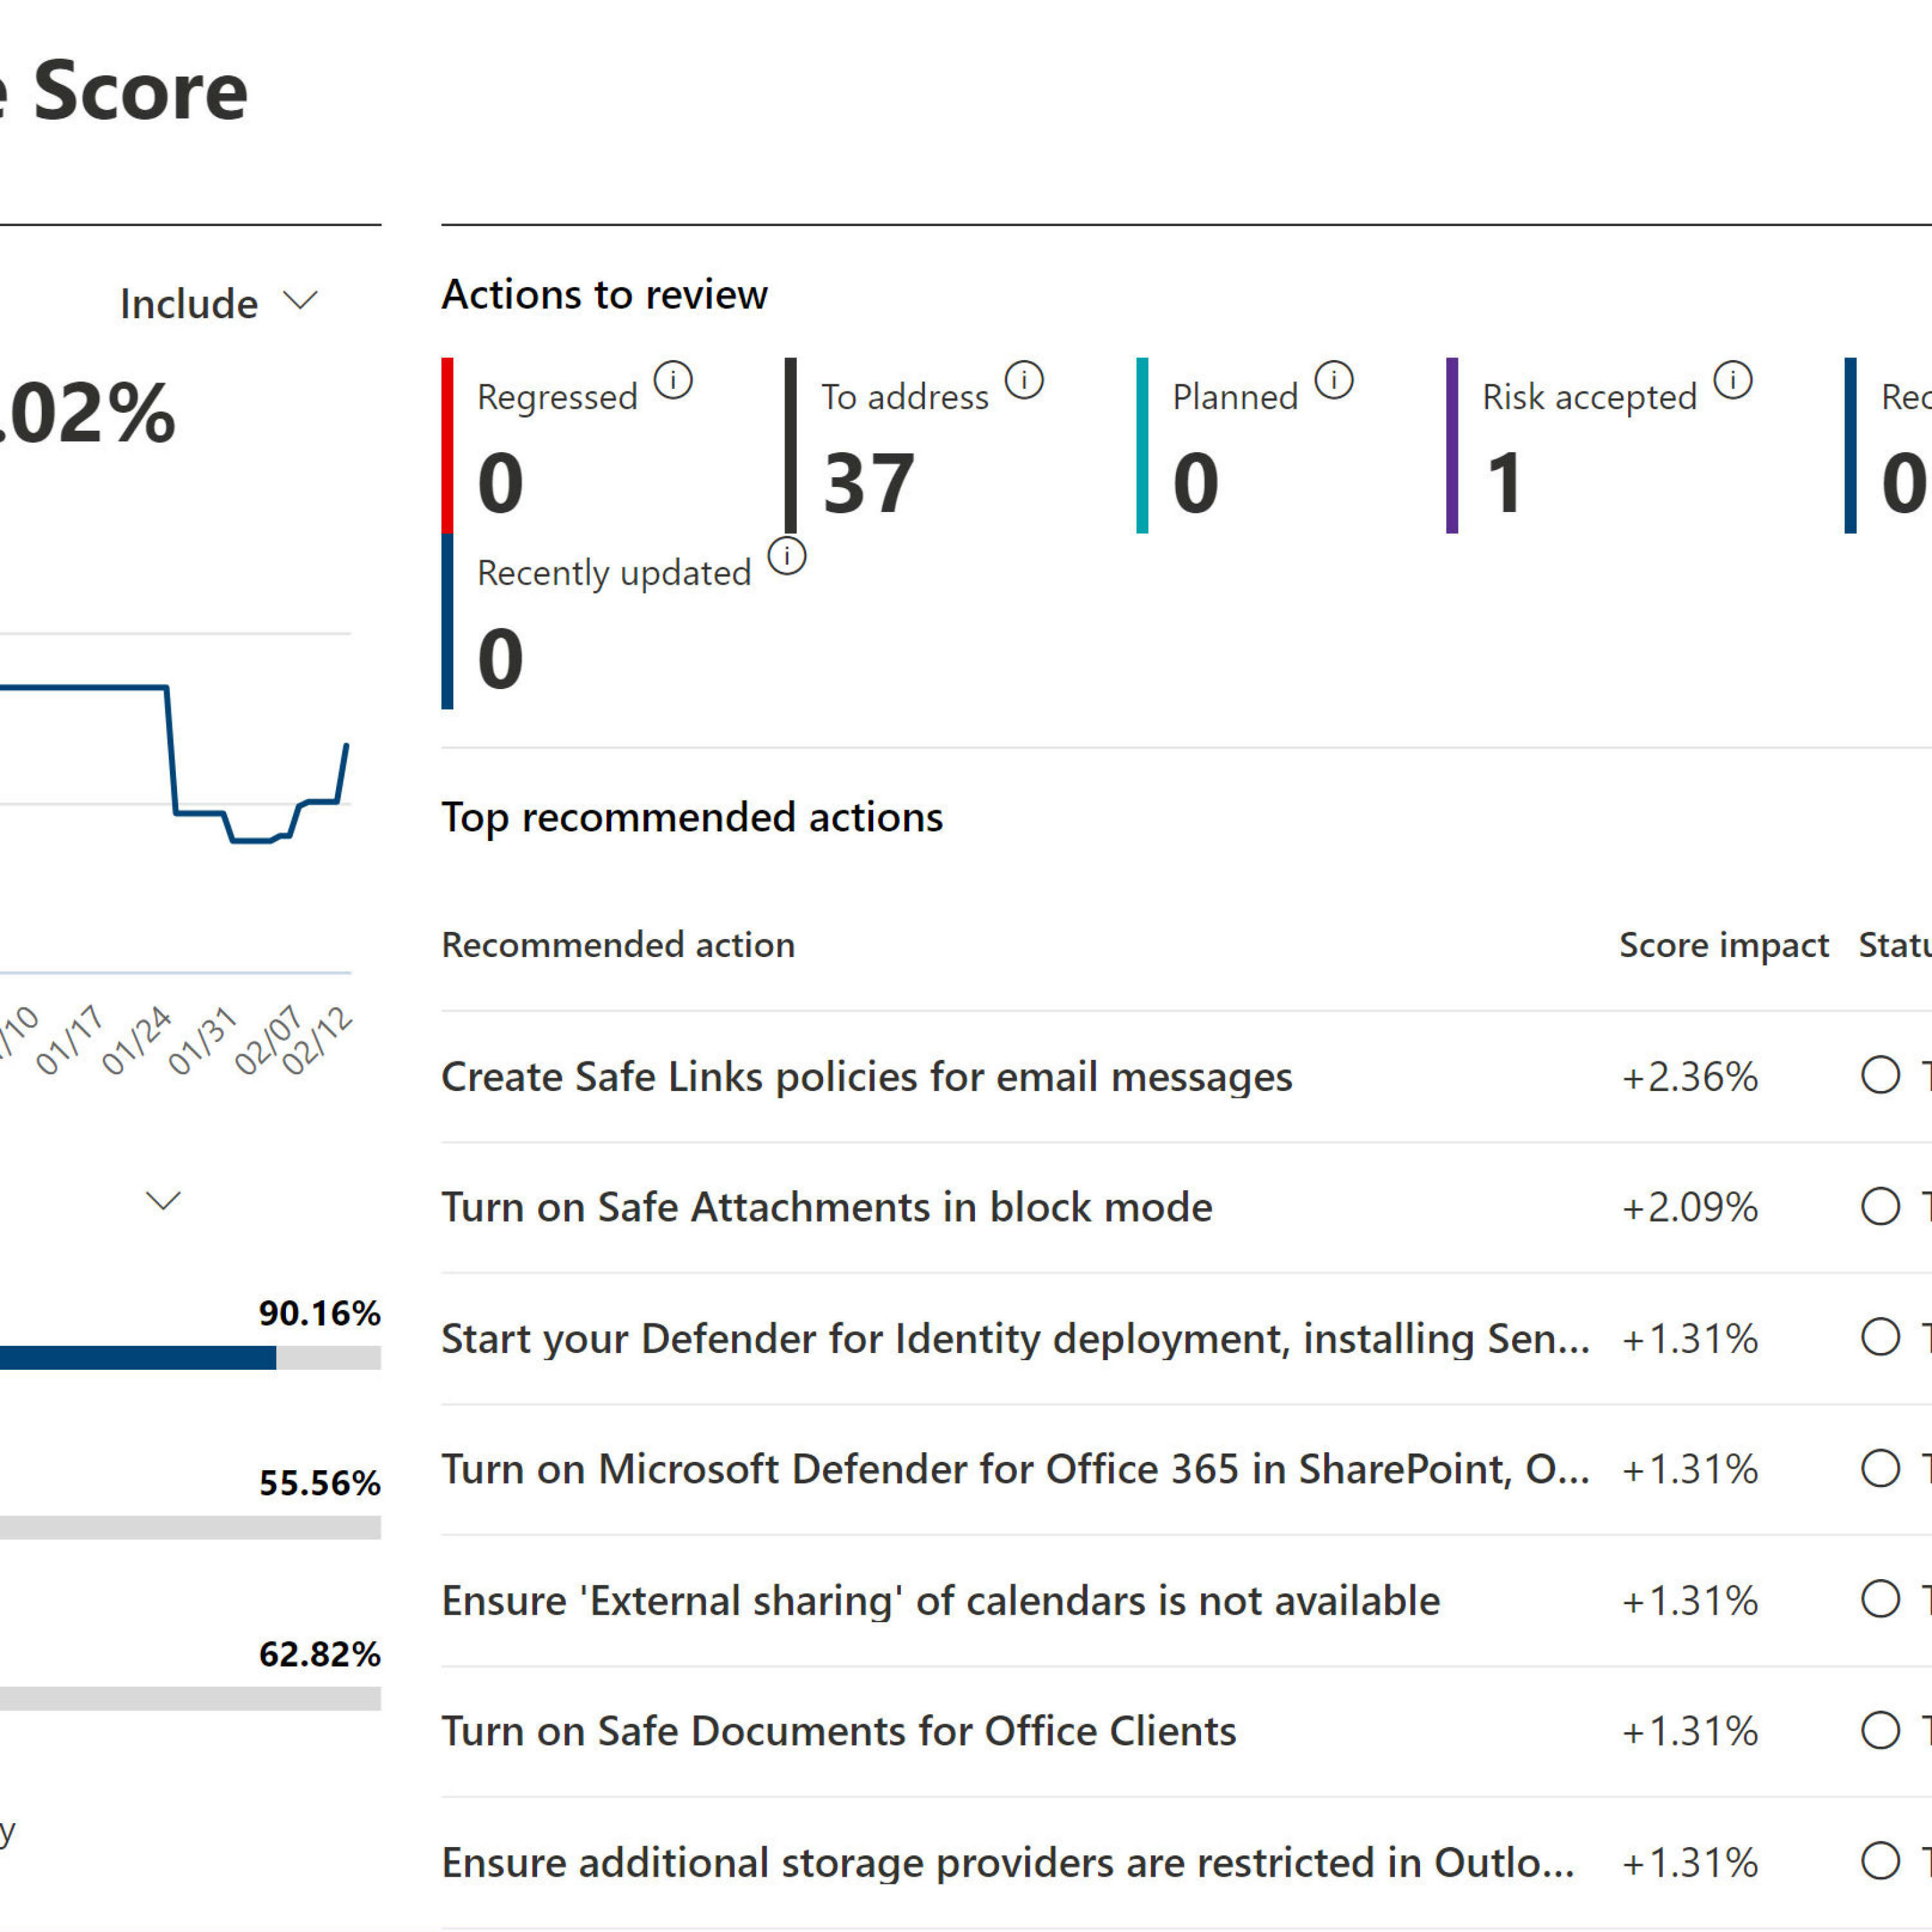Click info icon next to Planned

pos(1334,380)
